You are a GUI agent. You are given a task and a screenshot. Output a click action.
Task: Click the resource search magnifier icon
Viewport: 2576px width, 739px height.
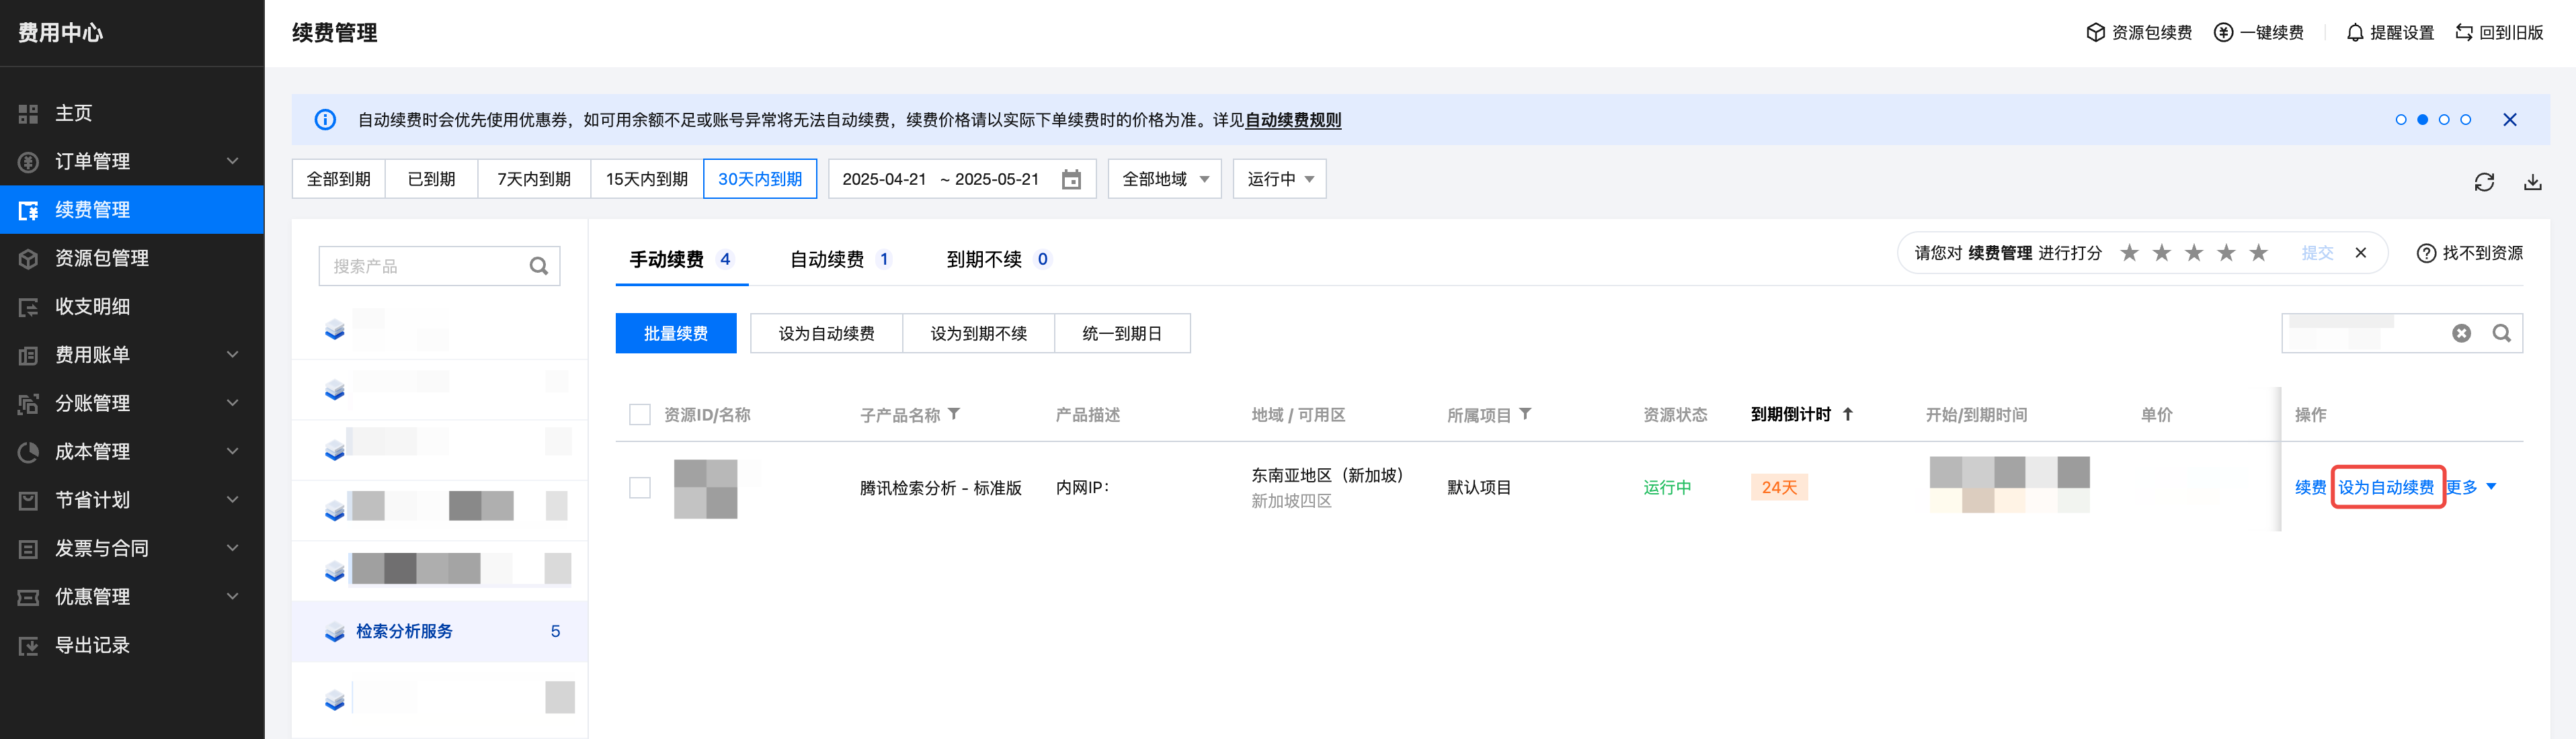(2501, 334)
